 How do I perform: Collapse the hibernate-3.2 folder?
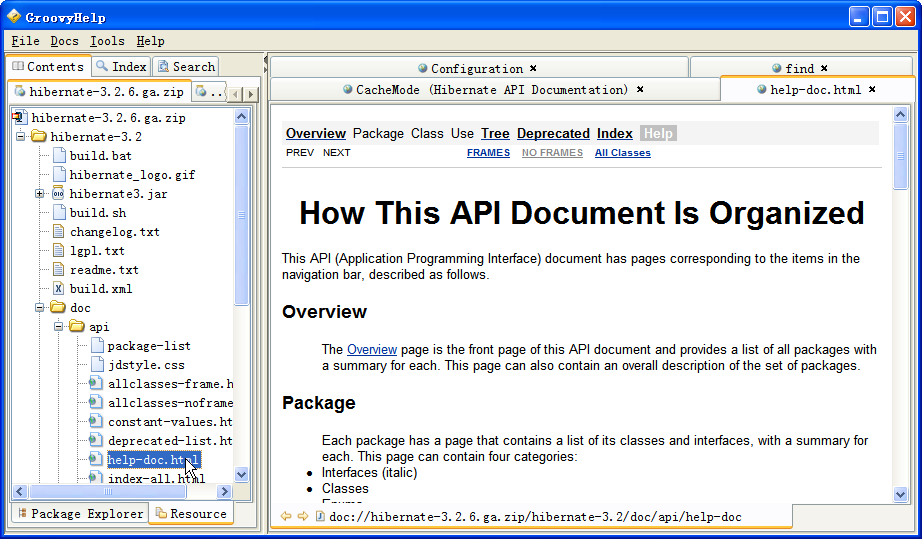[x=20, y=137]
